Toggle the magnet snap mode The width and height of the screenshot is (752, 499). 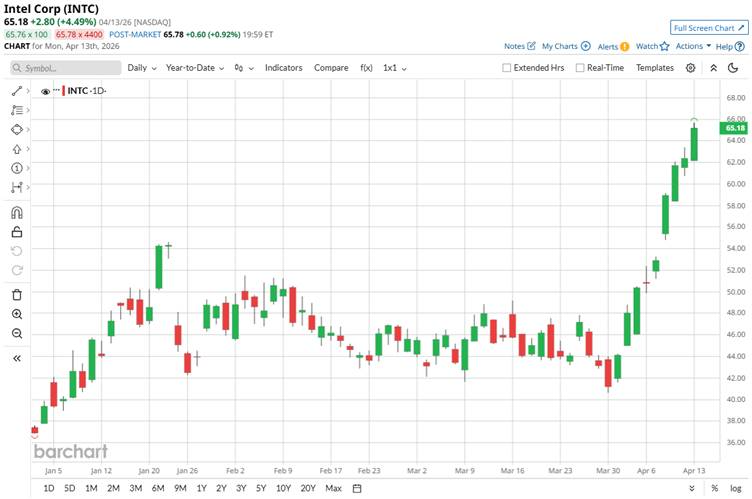[17, 212]
